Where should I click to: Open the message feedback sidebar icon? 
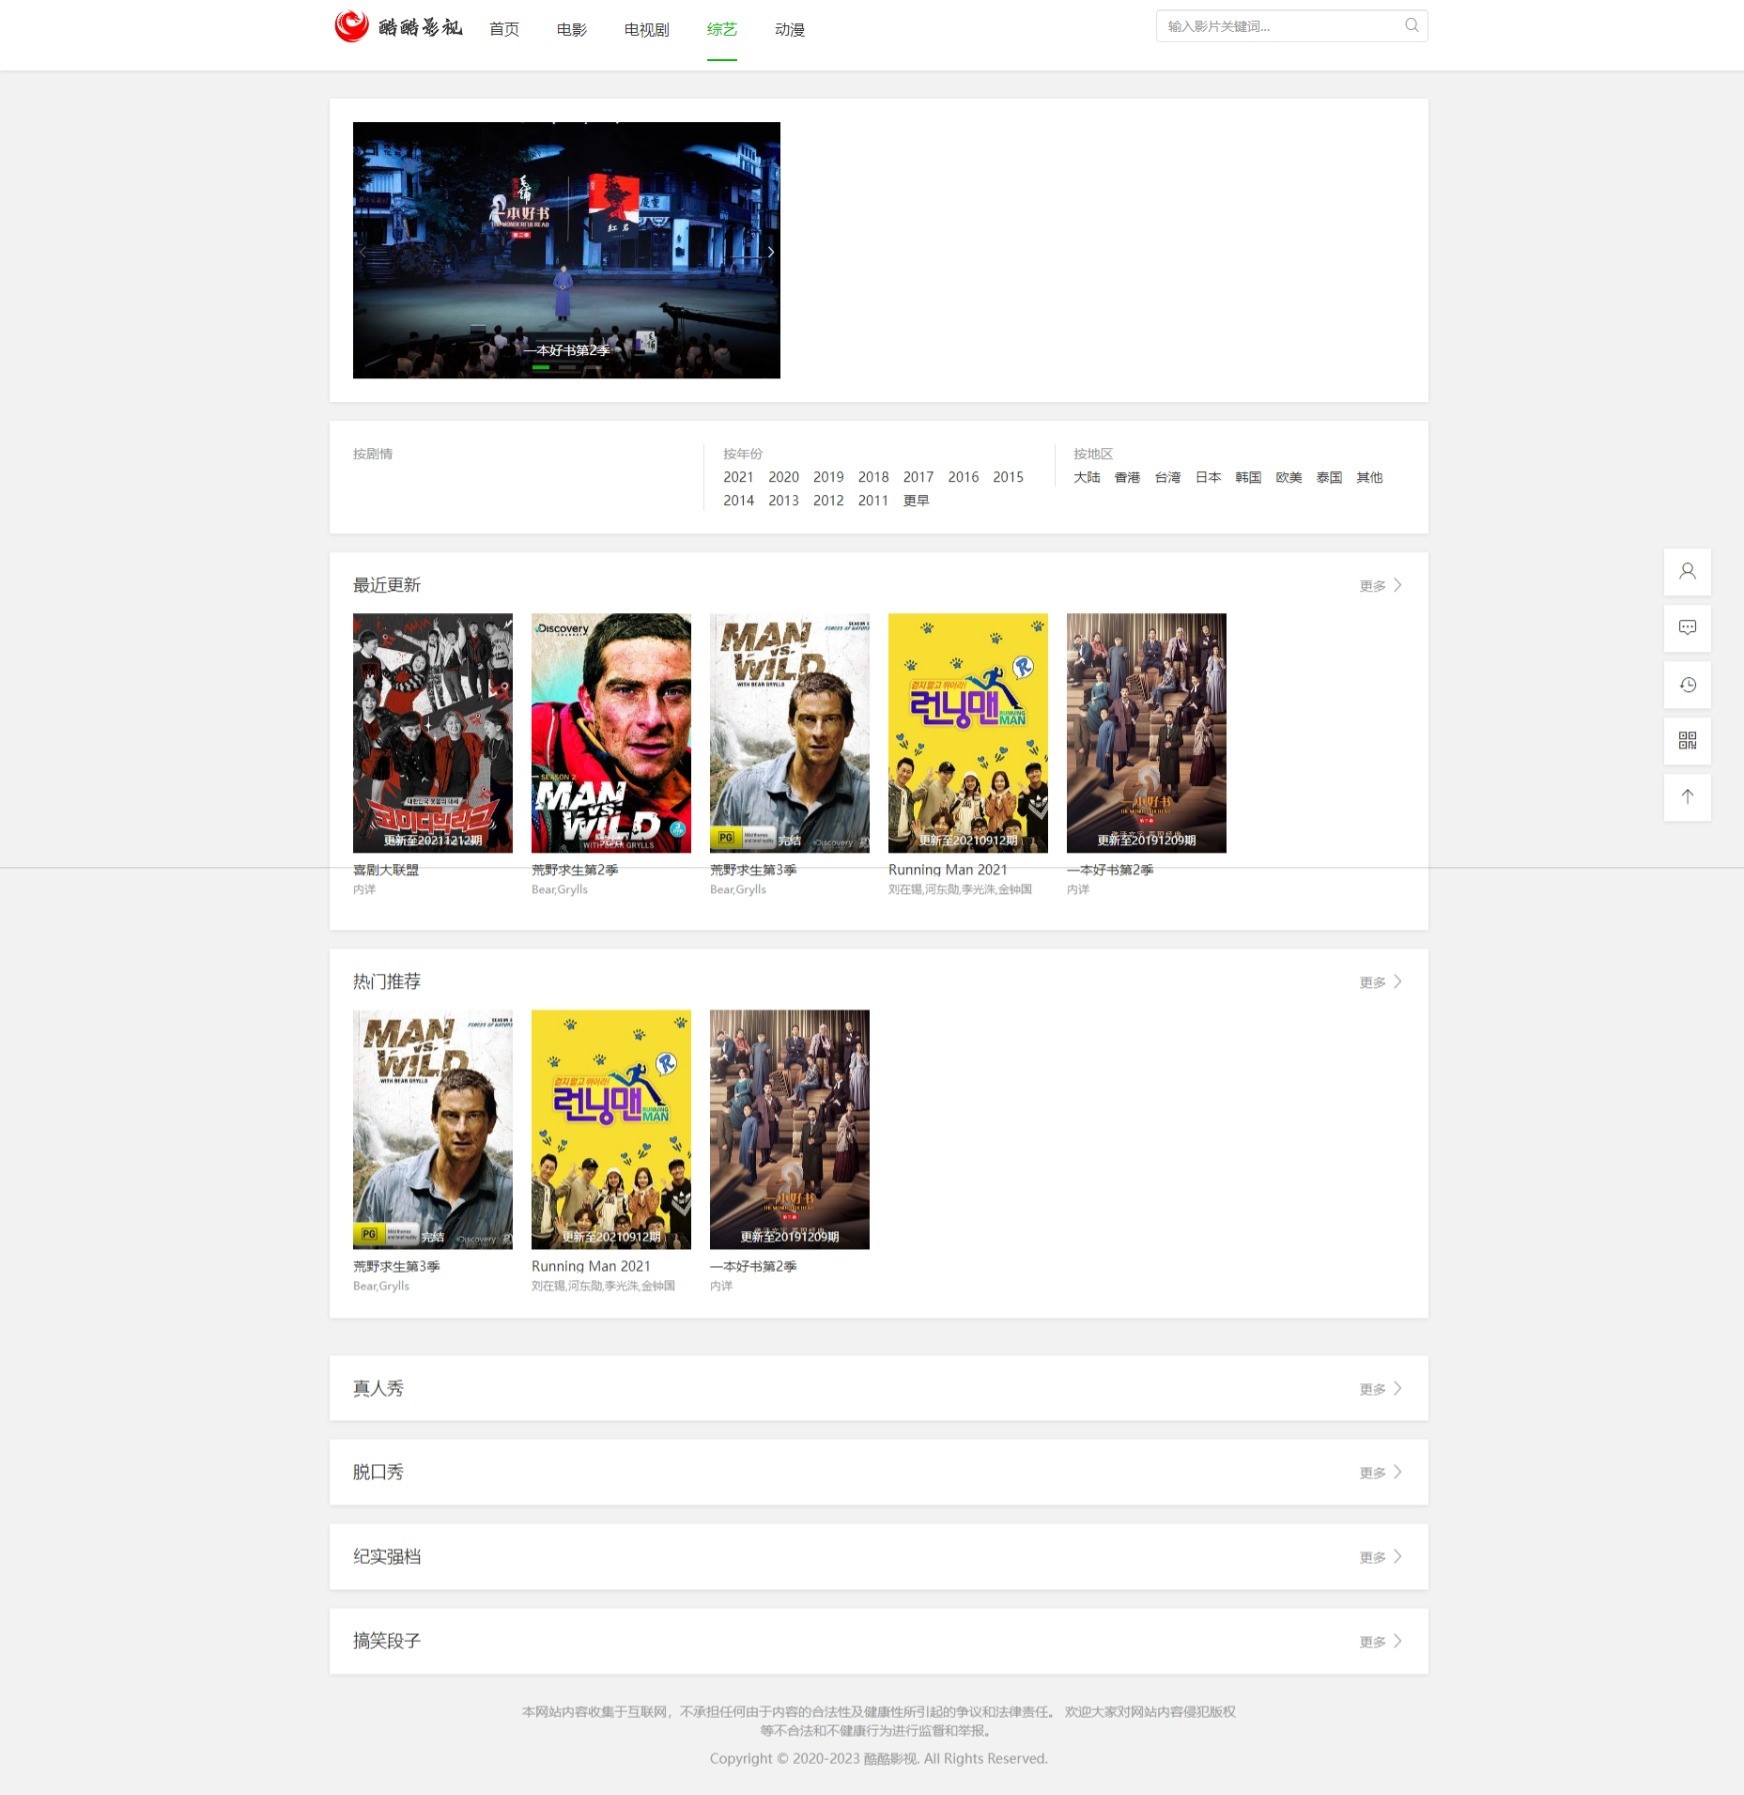coord(1687,628)
